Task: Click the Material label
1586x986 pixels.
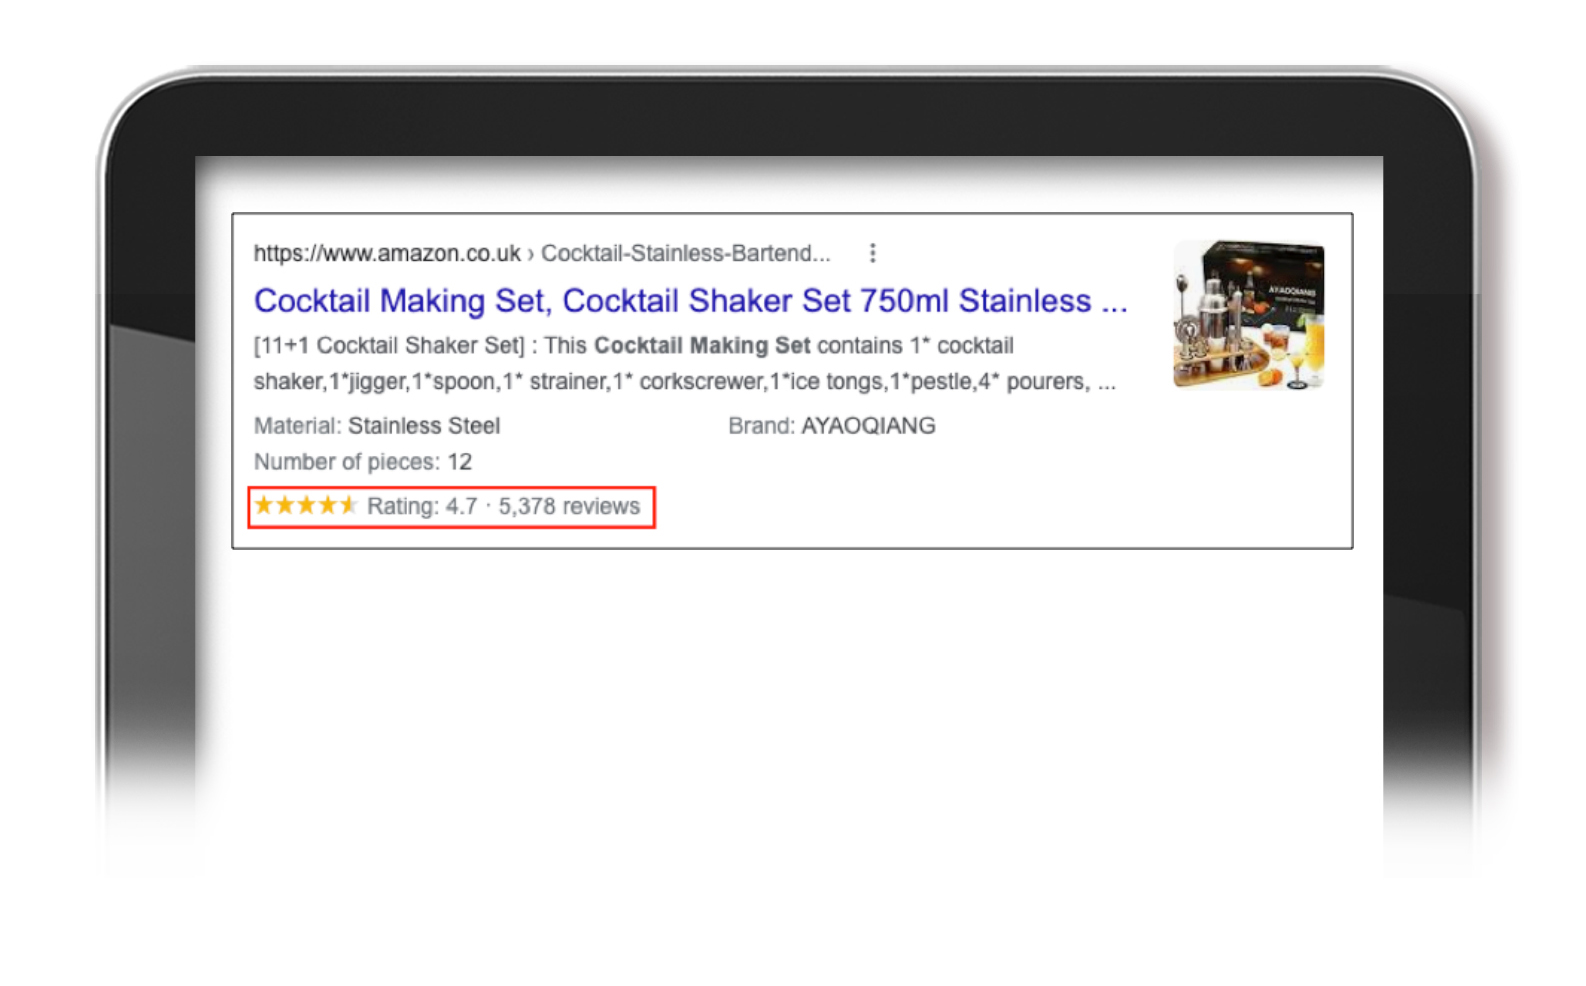Action: point(297,426)
